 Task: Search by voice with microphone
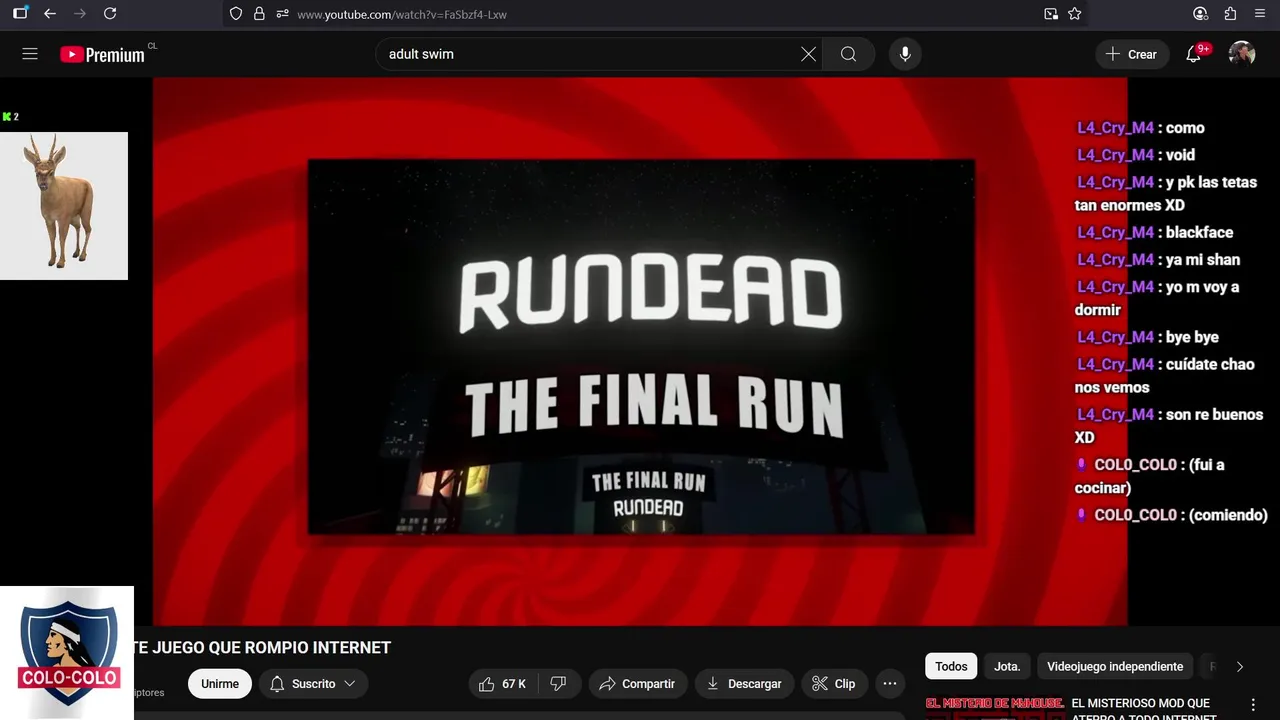coord(905,54)
